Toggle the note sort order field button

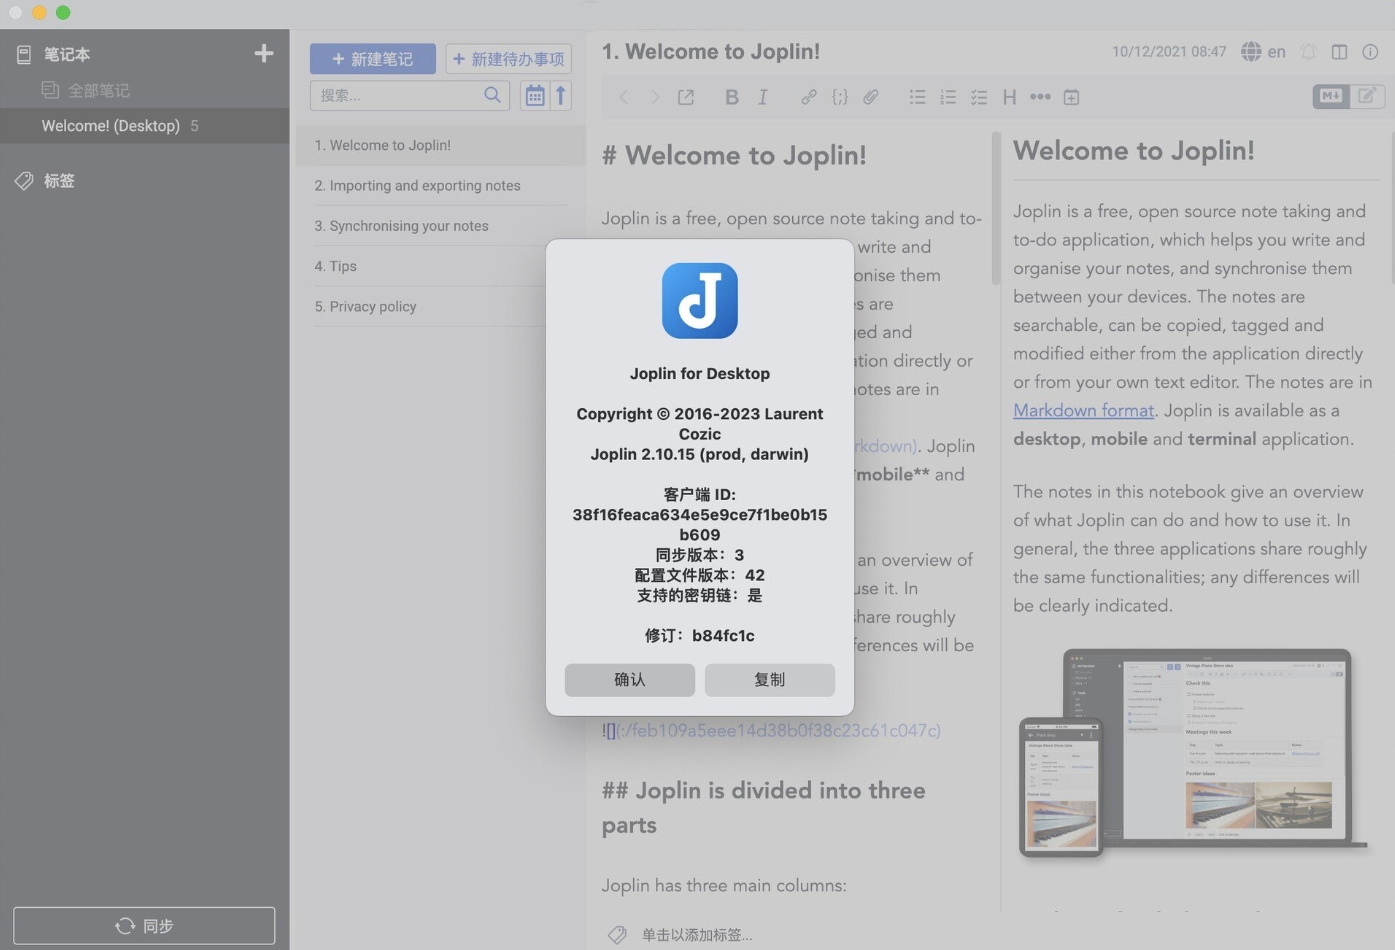tap(535, 96)
